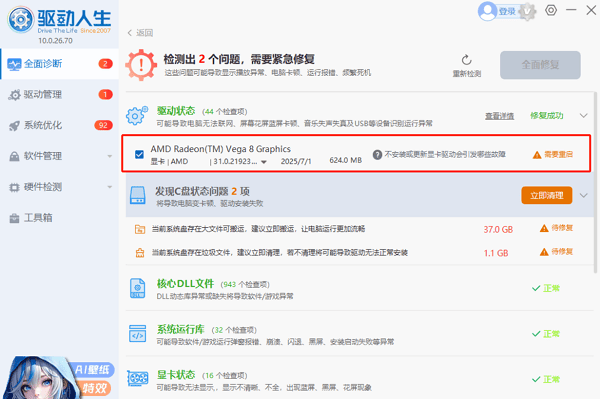Click the 核心DLL文件 file icon
The height and width of the screenshot is (399, 600).
[x=137, y=288]
